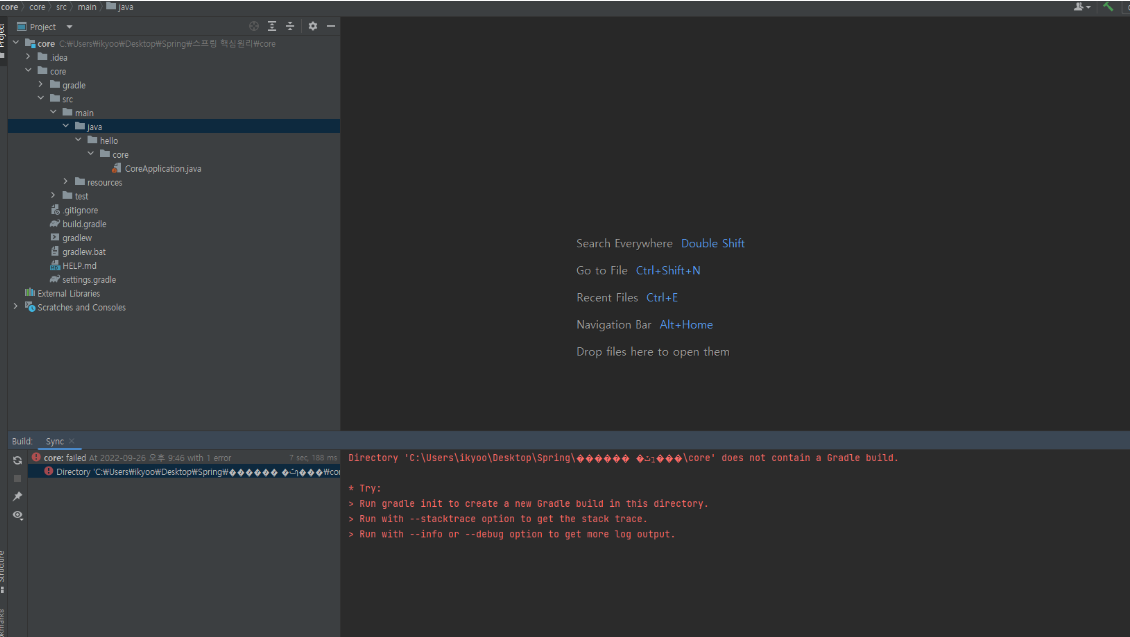Click the Ctrl+Shift+N shortcut hint
The image size is (1130, 637).
[668, 270]
